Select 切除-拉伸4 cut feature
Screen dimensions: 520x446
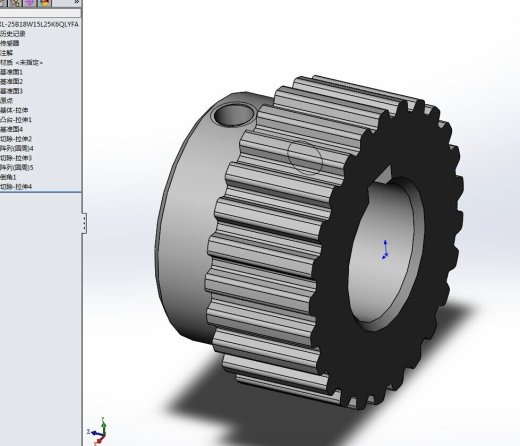pyautogui.click(x=16, y=187)
